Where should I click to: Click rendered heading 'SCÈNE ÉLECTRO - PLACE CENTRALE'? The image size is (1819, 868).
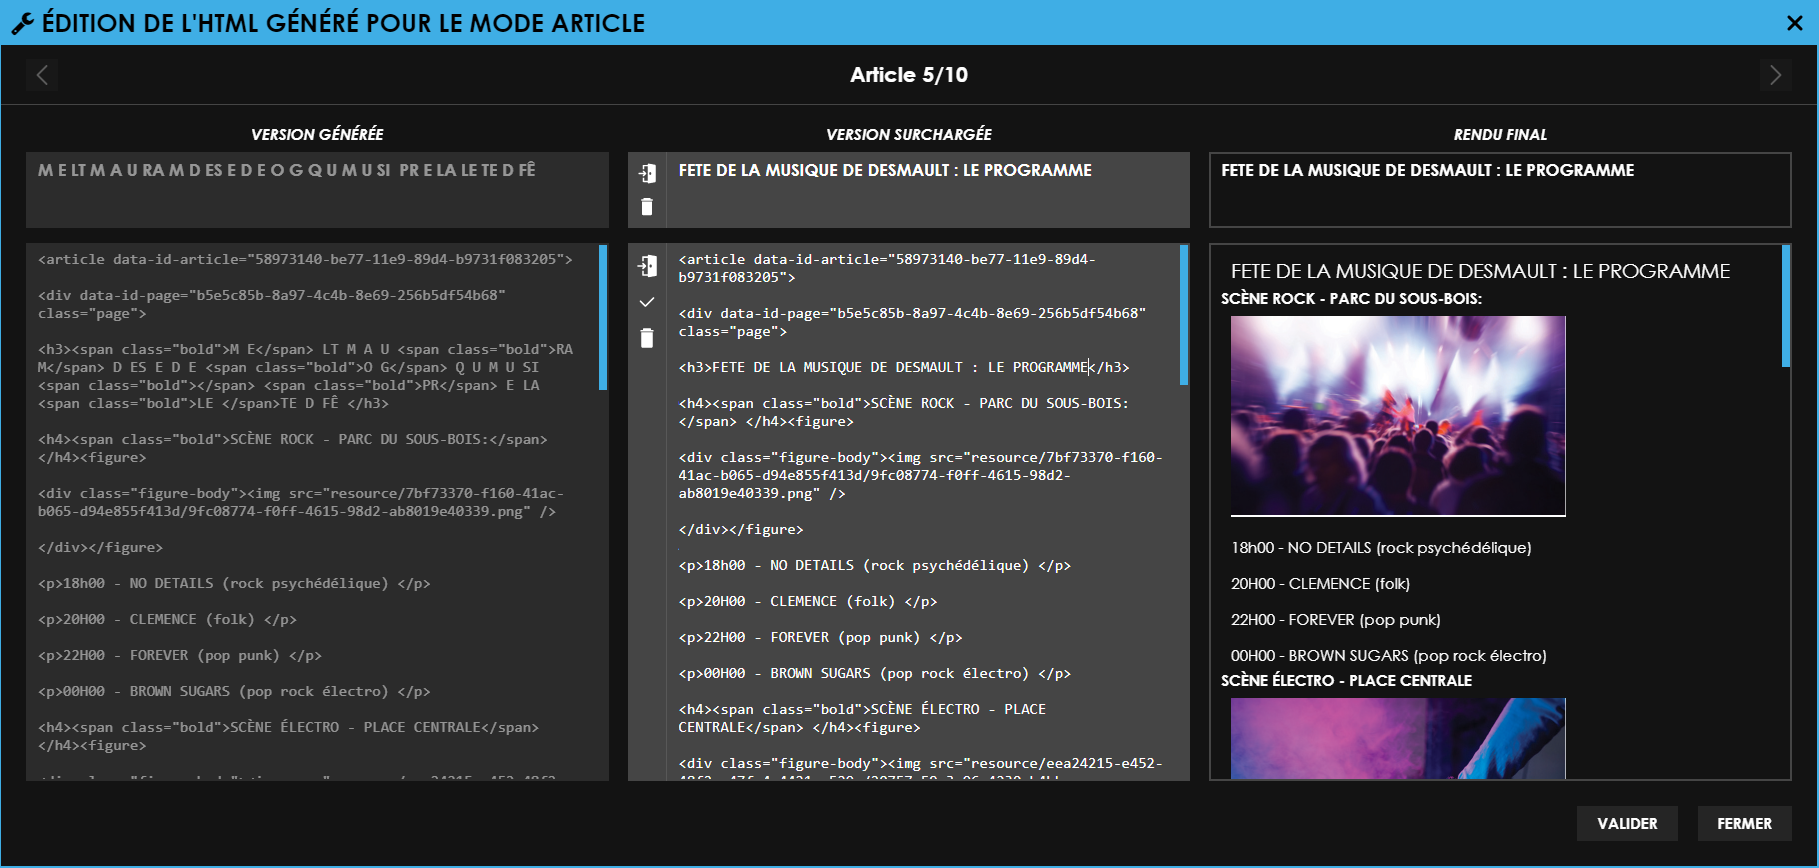(x=1347, y=681)
